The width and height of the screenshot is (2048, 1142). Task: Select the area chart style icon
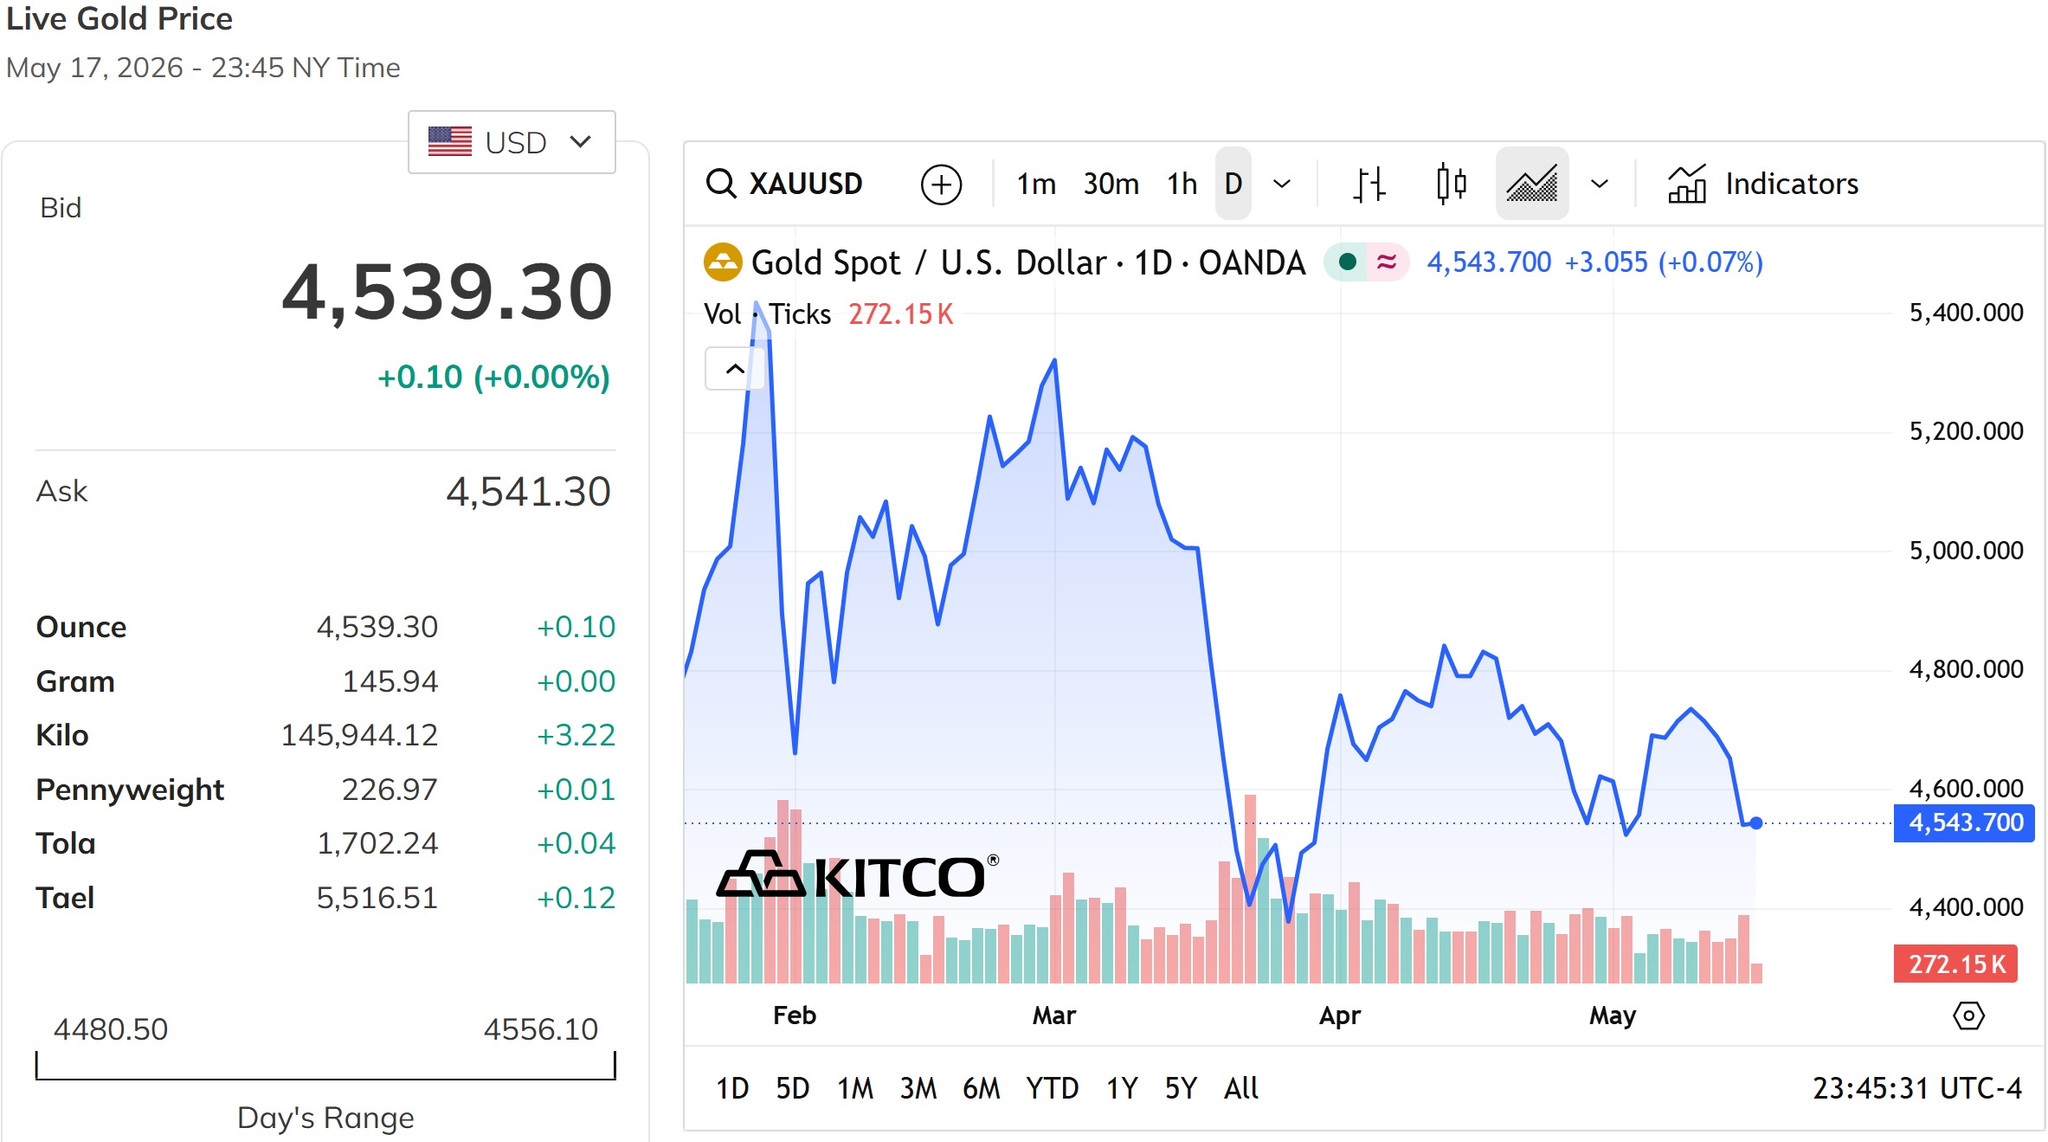[1532, 184]
